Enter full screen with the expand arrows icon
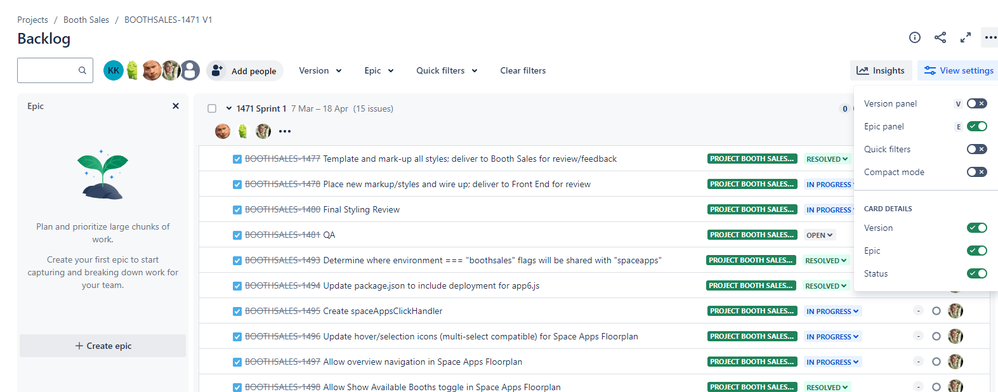Screen dimensions: 998x392 click(x=966, y=38)
